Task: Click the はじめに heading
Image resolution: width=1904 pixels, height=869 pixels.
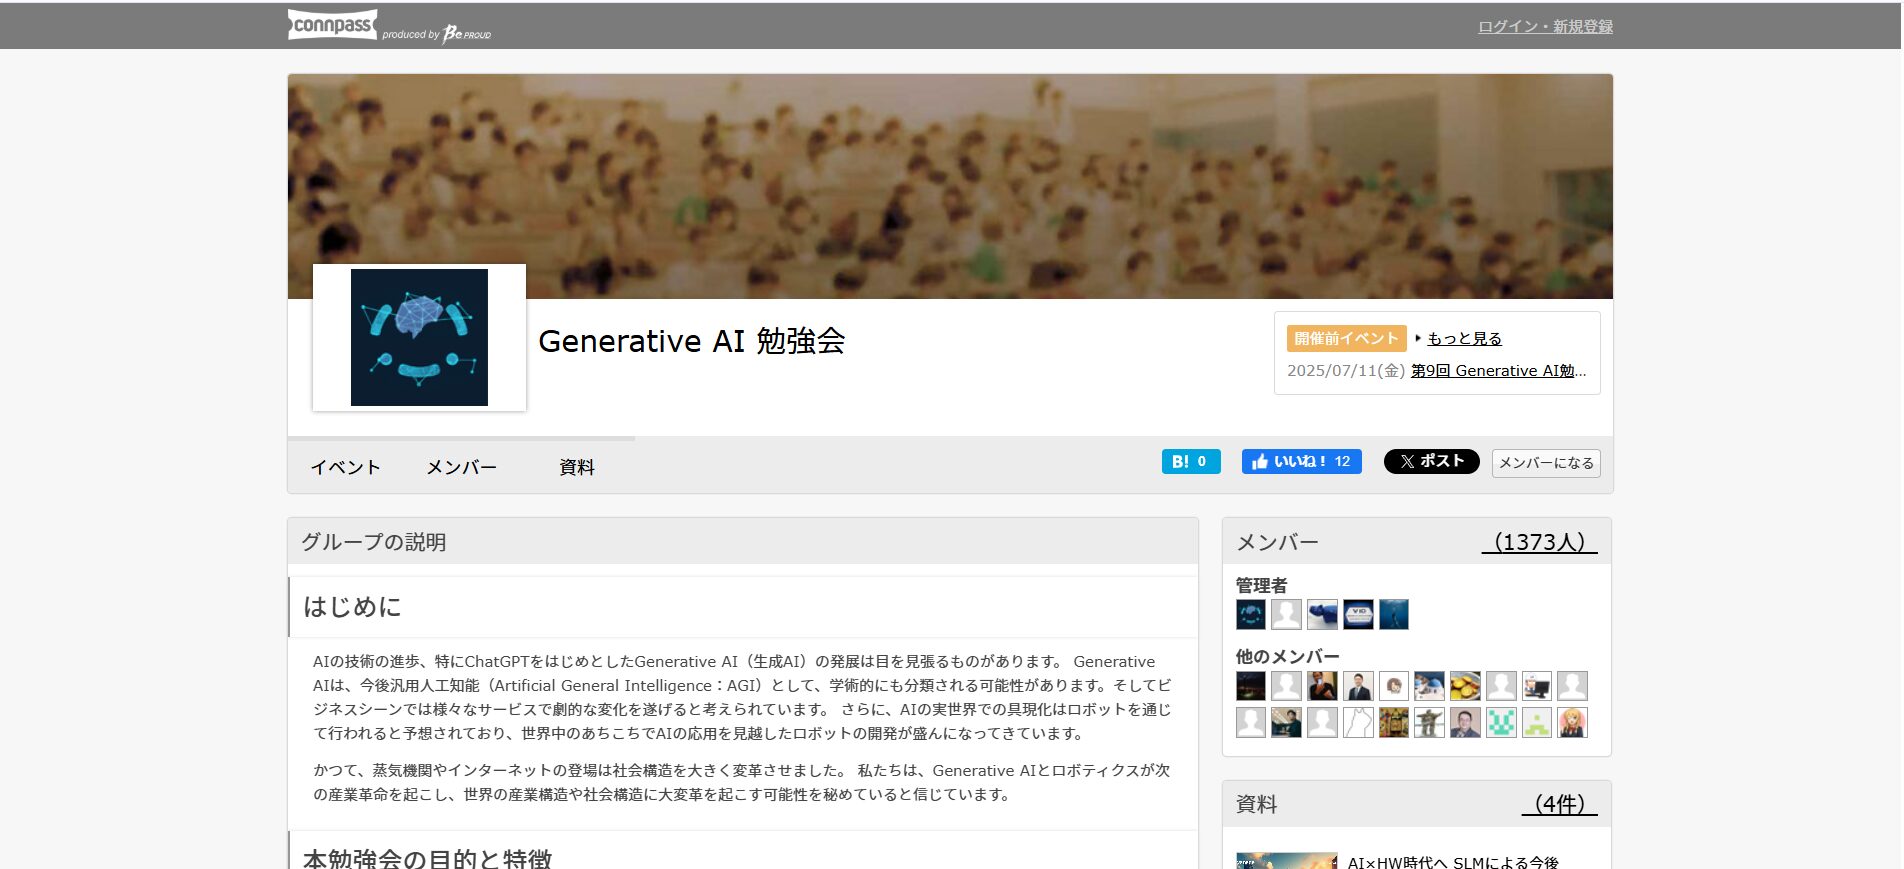Action: [352, 607]
